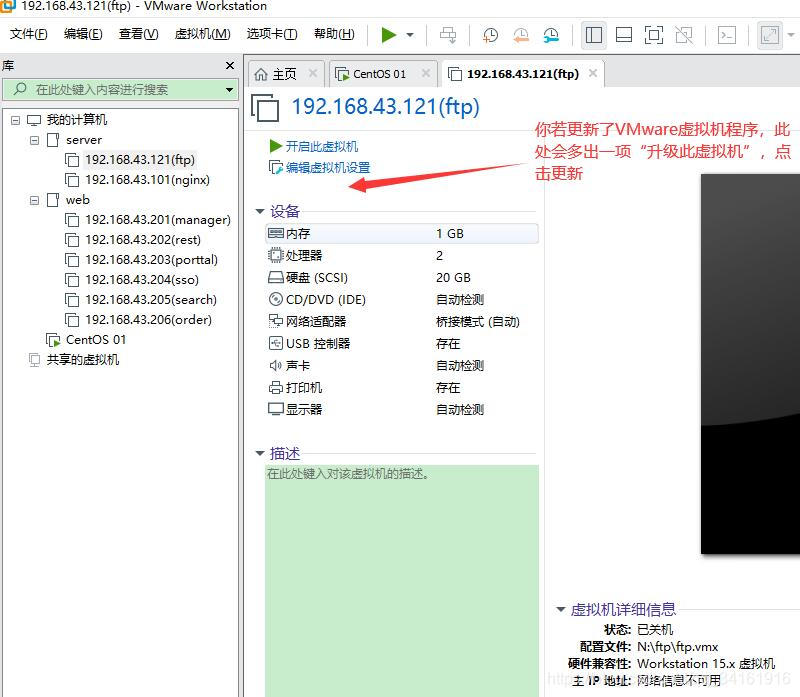
Task: Open the 虚拟机(M) menu
Action: click(203, 34)
